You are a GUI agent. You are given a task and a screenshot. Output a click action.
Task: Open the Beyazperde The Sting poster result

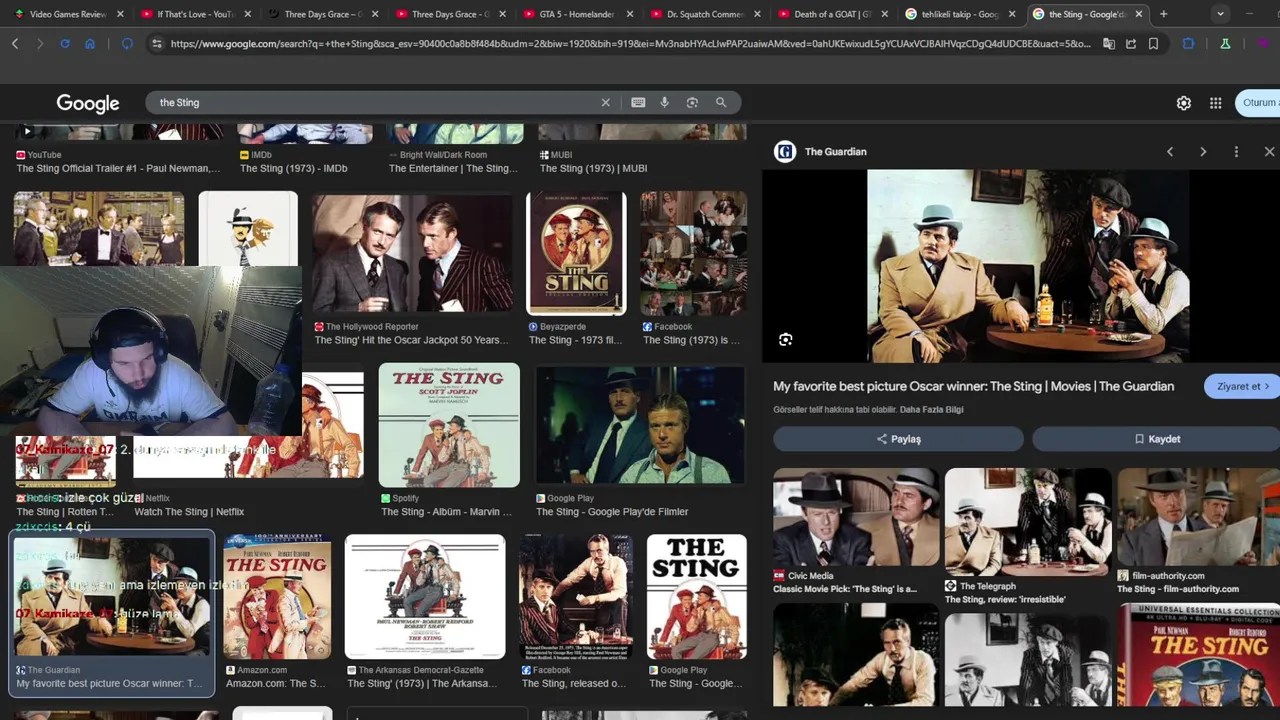pyautogui.click(x=576, y=253)
